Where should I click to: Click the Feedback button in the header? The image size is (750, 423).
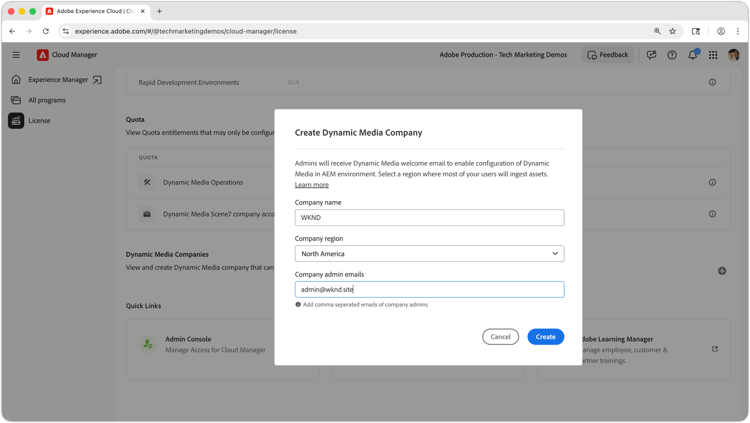(607, 55)
